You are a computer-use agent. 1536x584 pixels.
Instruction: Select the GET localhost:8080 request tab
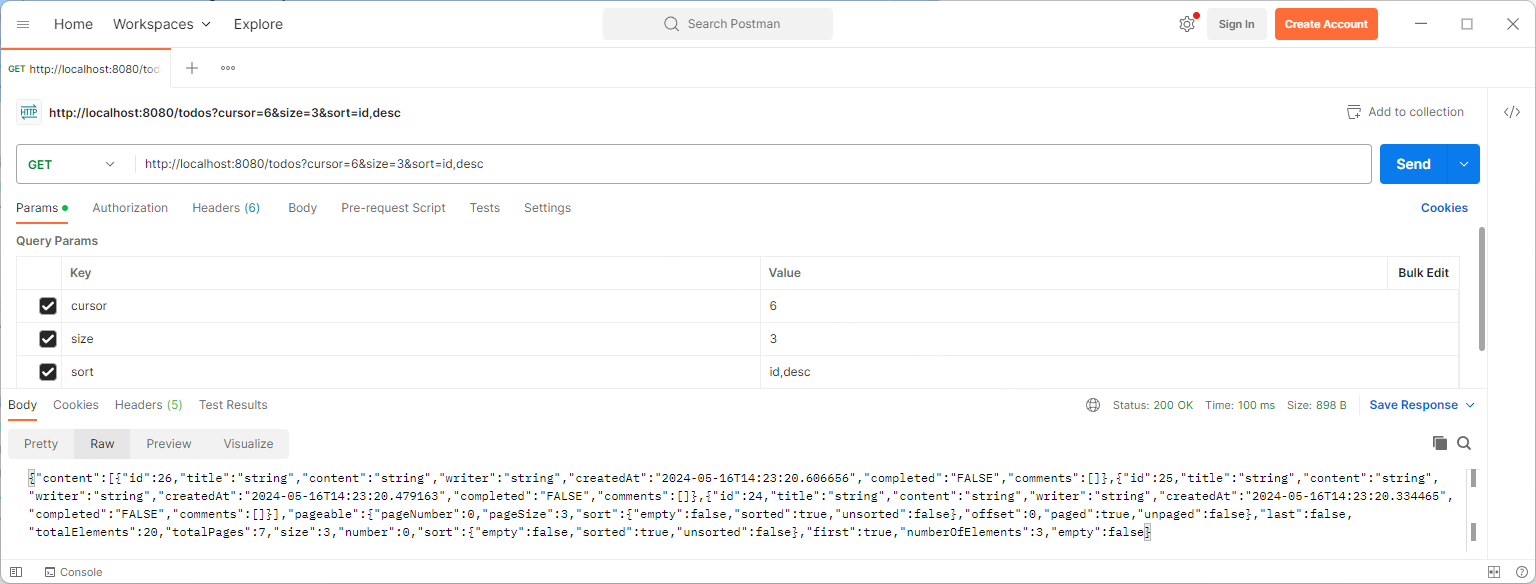[85, 69]
